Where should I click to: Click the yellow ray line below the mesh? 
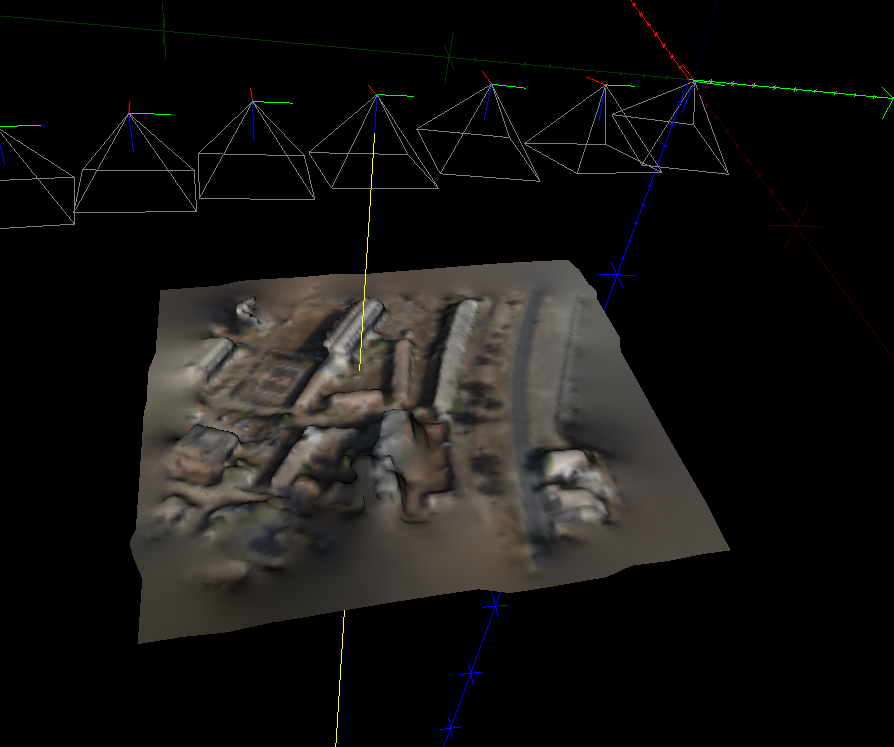pyautogui.click(x=340, y=678)
